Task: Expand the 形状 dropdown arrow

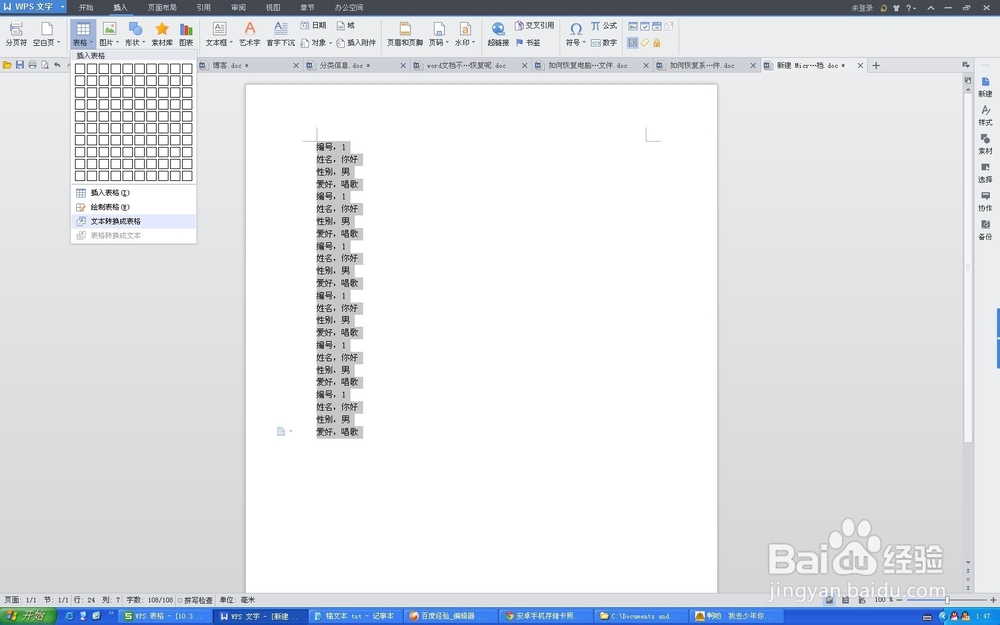Action: (143, 43)
